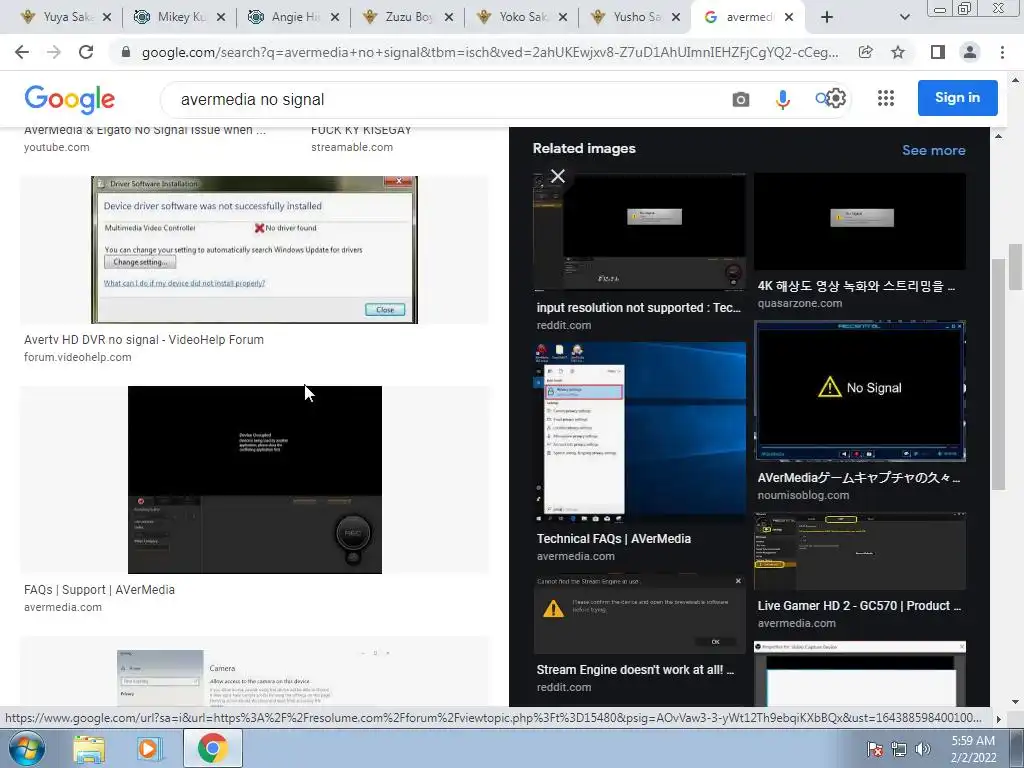Open Live Gamer HD 2 GC570 result
Screen dimensions: 1024x768
tap(859, 605)
